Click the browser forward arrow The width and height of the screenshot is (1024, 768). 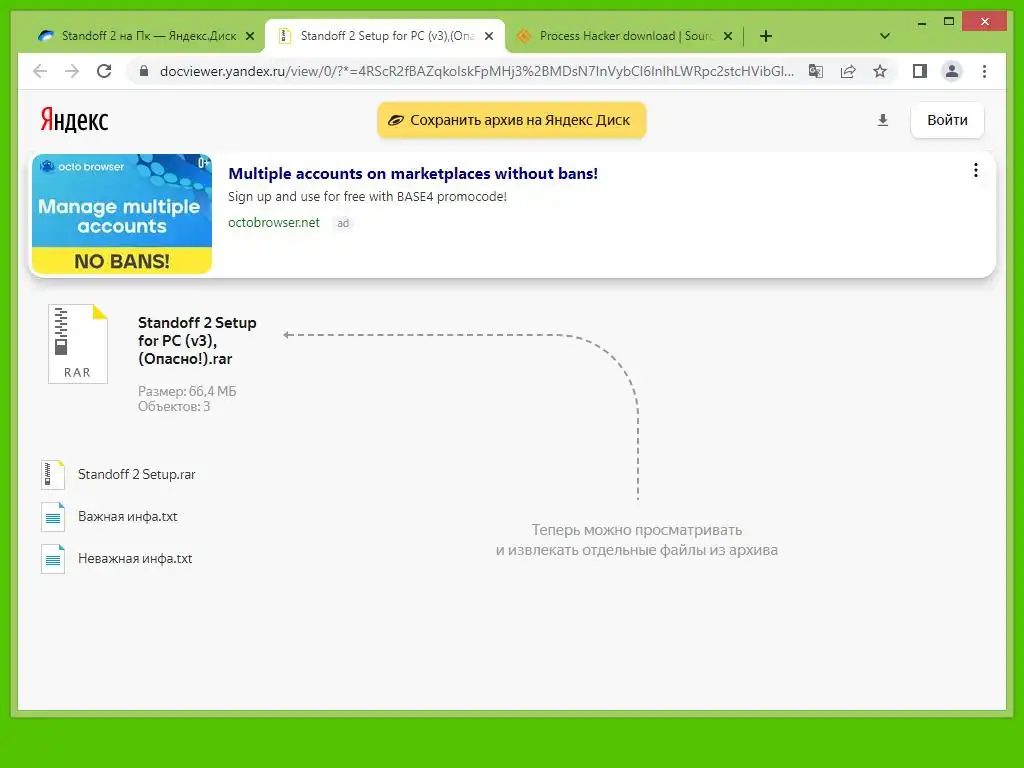click(x=72, y=71)
